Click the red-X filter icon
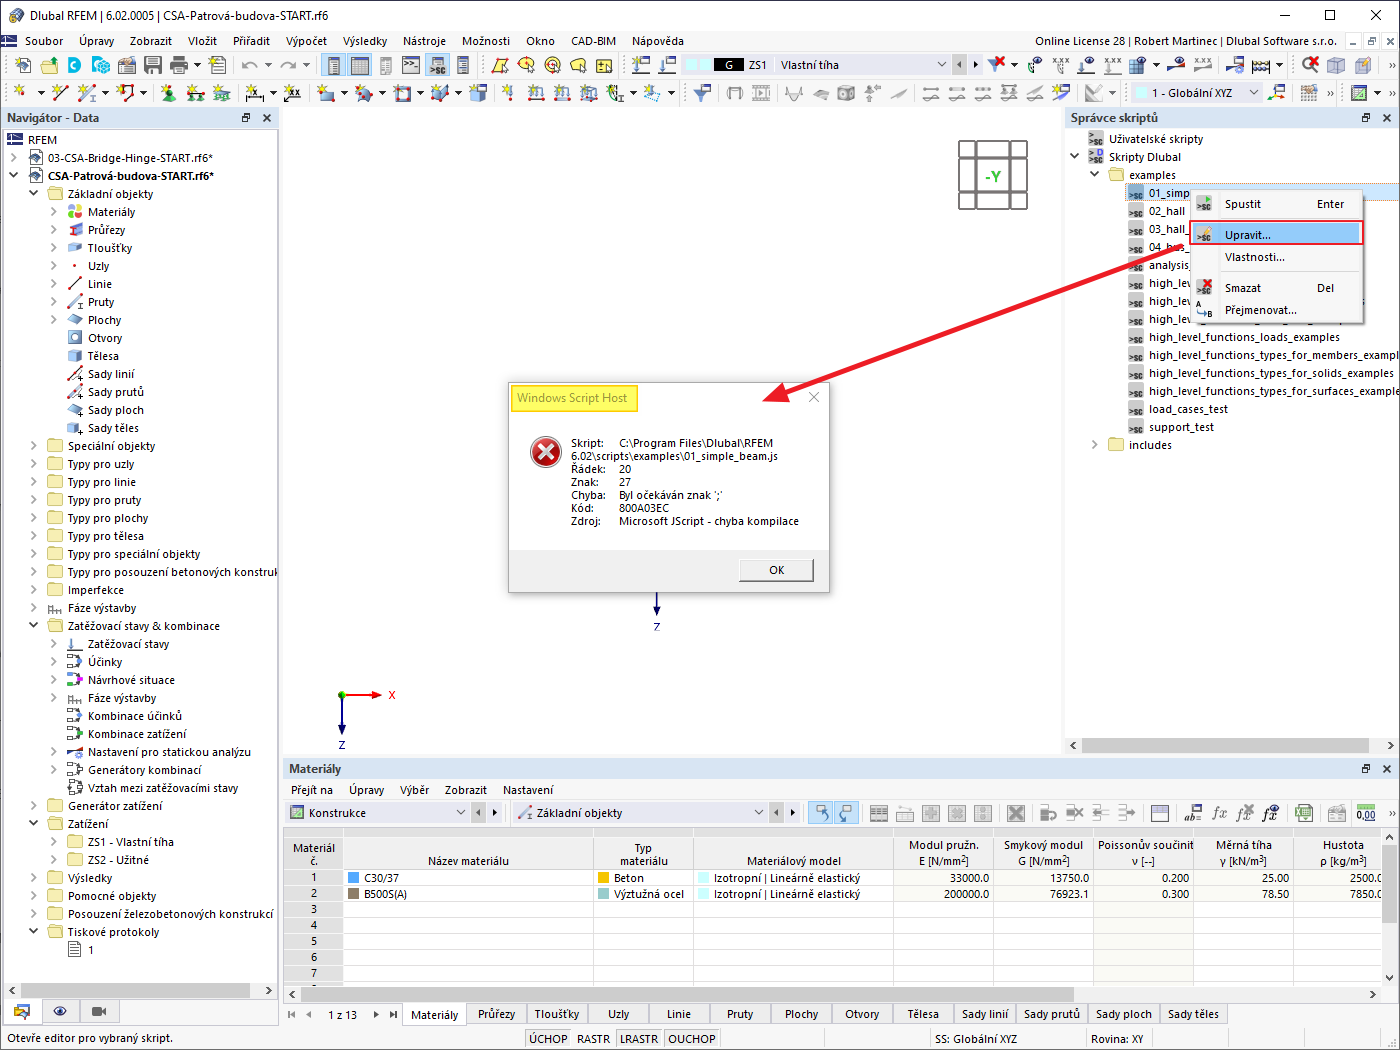The width and height of the screenshot is (1400, 1050). click(x=996, y=65)
